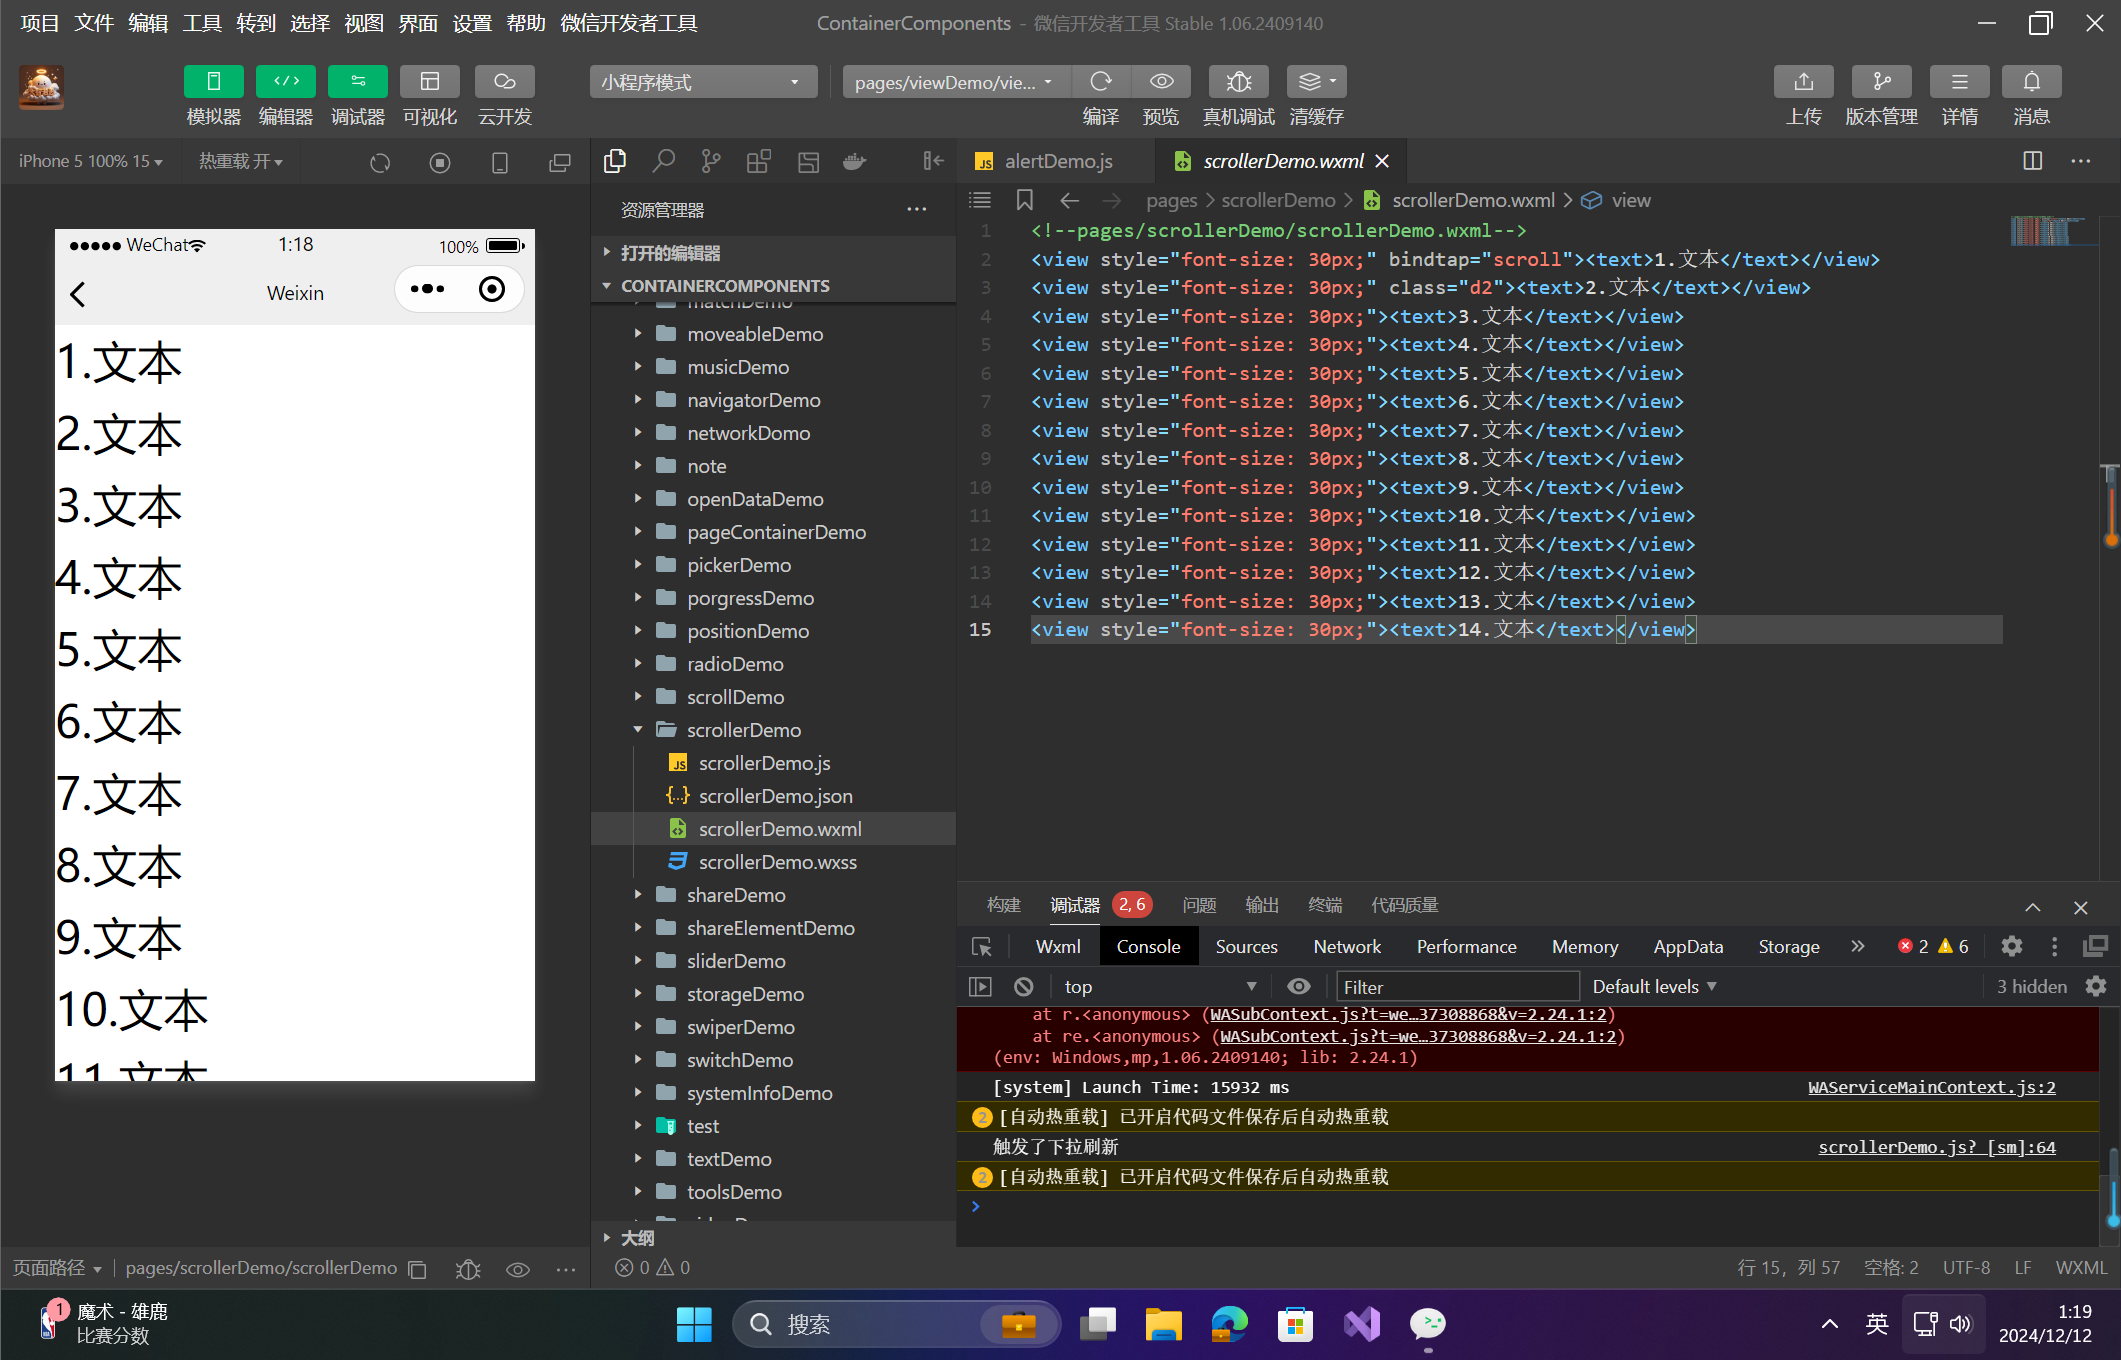The image size is (2121, 1360).
Task: Toggle the console live expression eye icon
Action: 1298,987
